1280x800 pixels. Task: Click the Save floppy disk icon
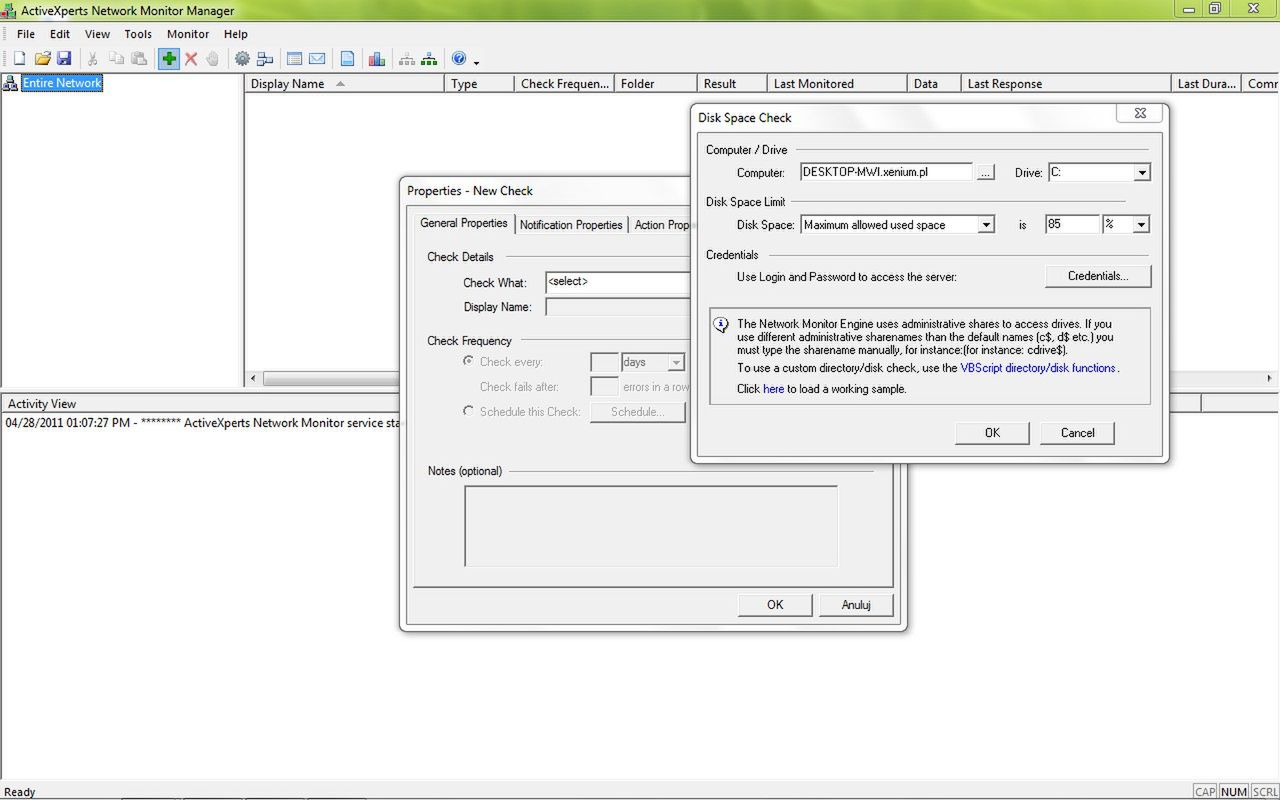click(x=64, y=59)
